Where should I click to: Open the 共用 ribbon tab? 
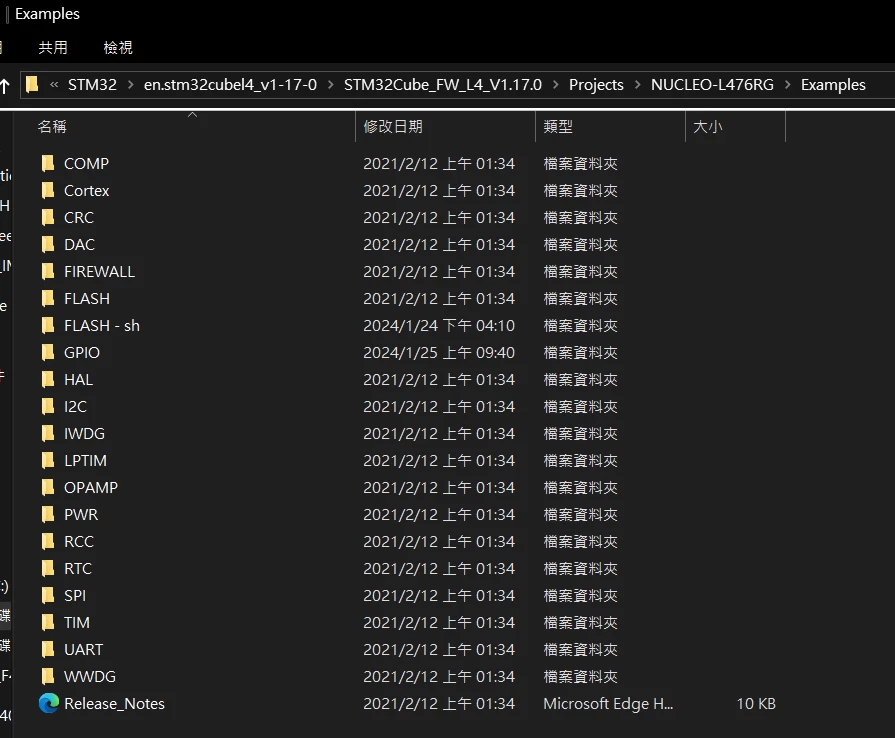tap(53, 47)
